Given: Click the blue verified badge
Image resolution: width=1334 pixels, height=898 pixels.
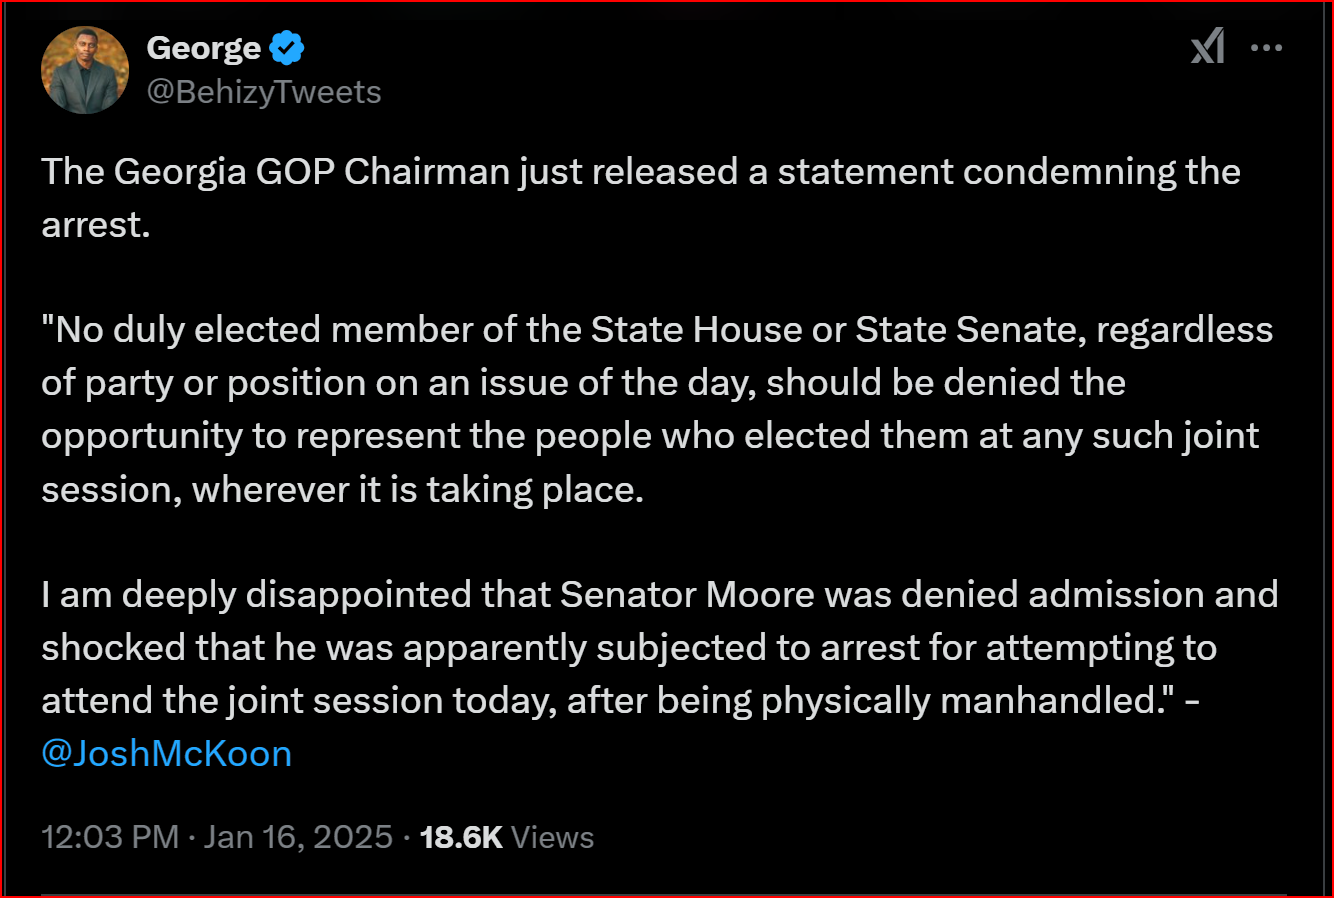Looking at the screenshot, I should pyautogui.click(x=287, y=47).
